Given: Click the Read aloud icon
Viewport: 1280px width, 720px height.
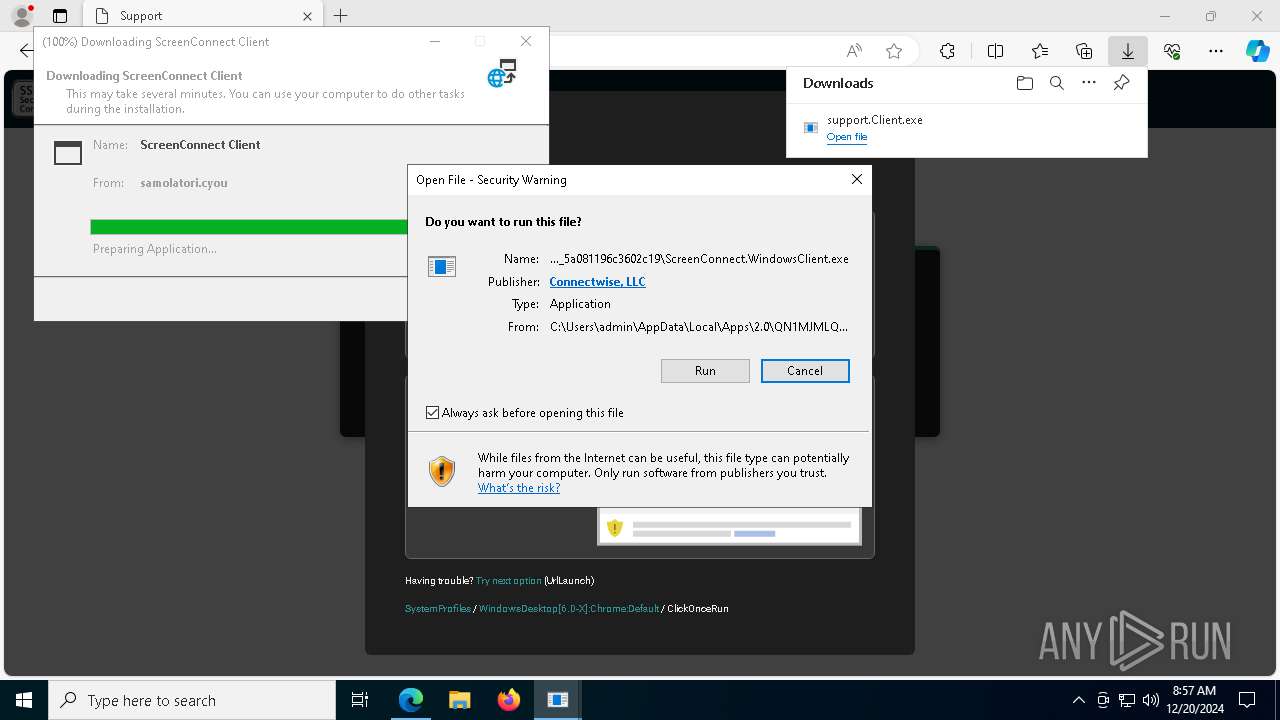Looking at the screenshot, I should coord(854,51).
